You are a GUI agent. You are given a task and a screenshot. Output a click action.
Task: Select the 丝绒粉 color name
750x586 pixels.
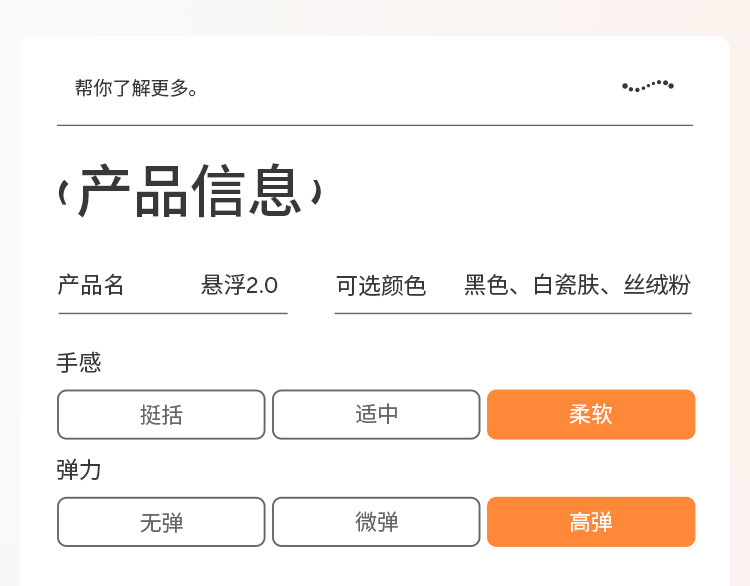pos(657,286)
